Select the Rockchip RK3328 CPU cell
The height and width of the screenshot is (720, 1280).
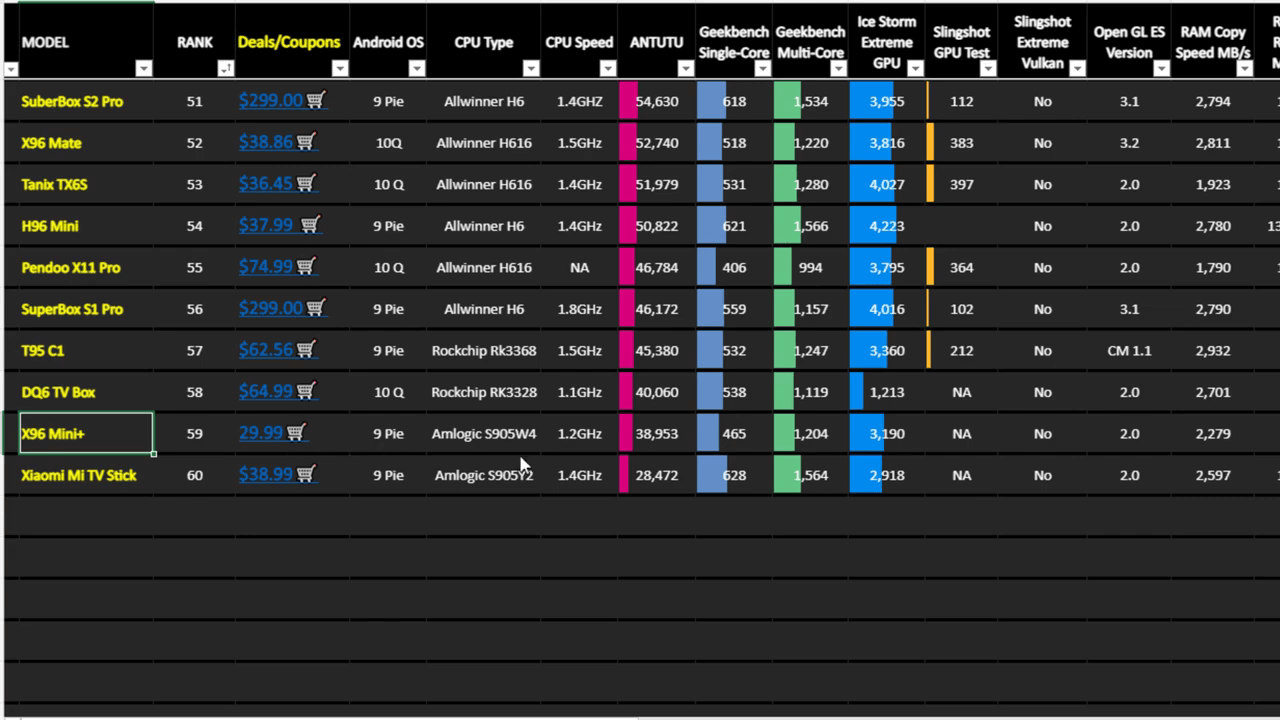484,392
